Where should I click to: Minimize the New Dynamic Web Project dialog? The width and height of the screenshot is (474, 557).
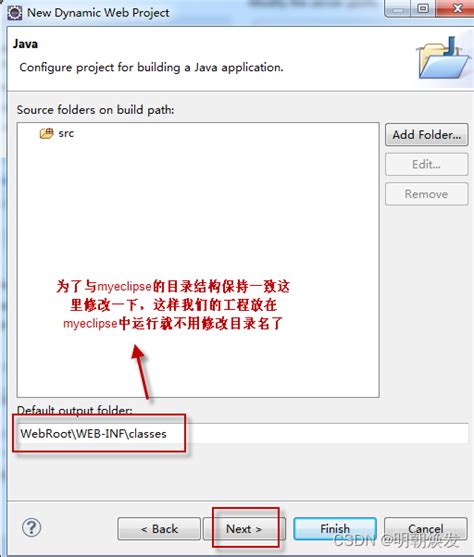(398, 9)
